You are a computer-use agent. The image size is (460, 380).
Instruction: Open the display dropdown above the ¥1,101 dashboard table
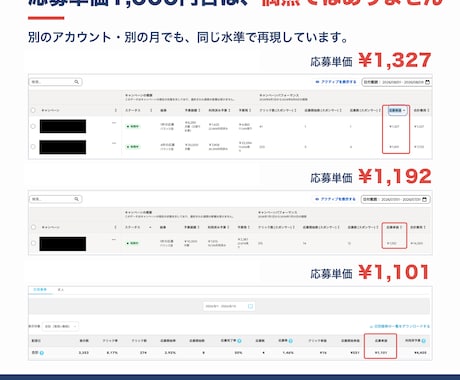click(x=60, y=326)
